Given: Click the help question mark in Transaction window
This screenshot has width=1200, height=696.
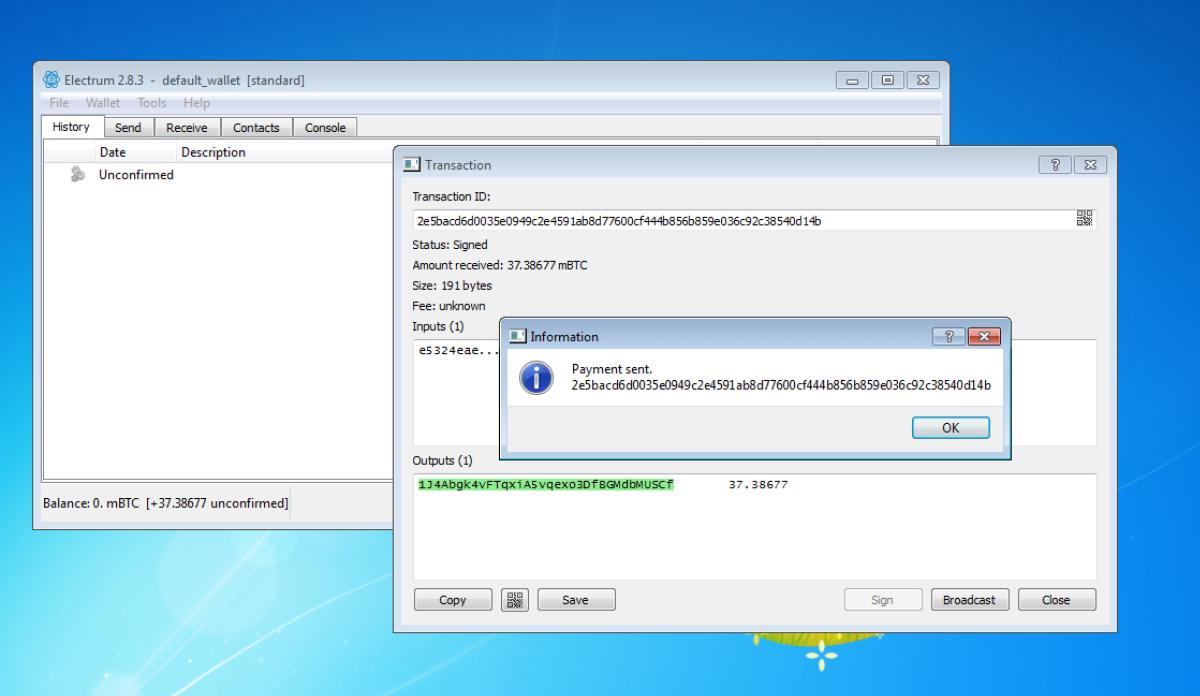Looking at the screenshot, I should [x=1054, y=165].
